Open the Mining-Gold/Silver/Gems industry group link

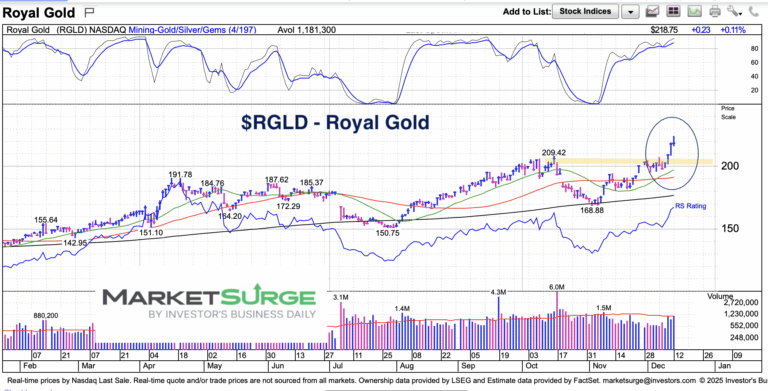(191, 30)
